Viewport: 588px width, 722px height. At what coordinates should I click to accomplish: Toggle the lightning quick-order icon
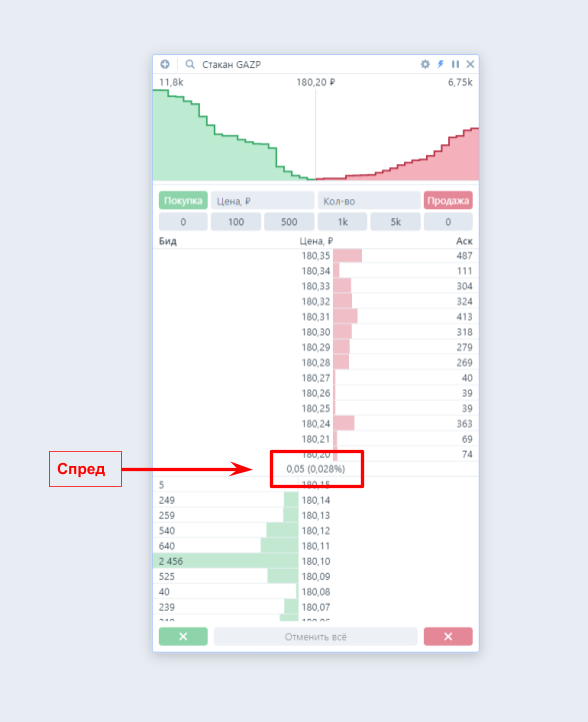[441, 64]
